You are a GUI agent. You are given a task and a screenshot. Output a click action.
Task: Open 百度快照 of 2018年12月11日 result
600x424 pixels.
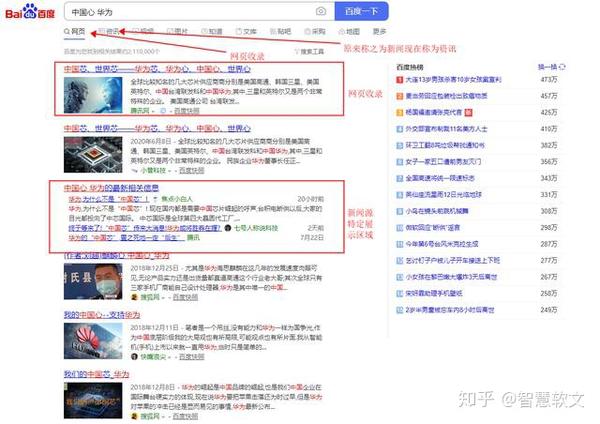192,357
